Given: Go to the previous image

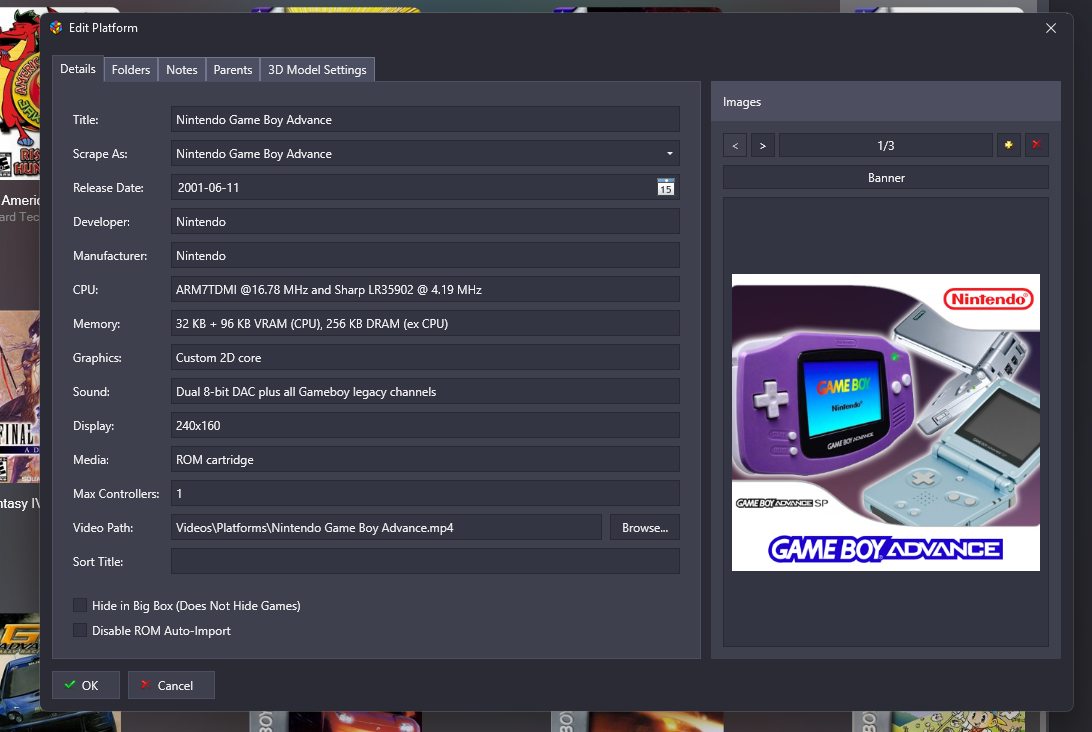Looking at the screenshot, I should coord(735,146).
